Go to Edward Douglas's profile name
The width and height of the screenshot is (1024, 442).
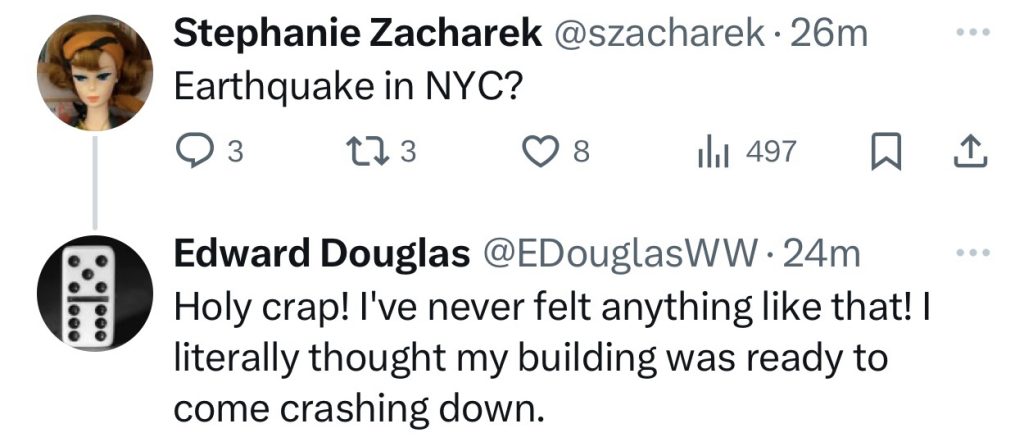pos(322,255)
